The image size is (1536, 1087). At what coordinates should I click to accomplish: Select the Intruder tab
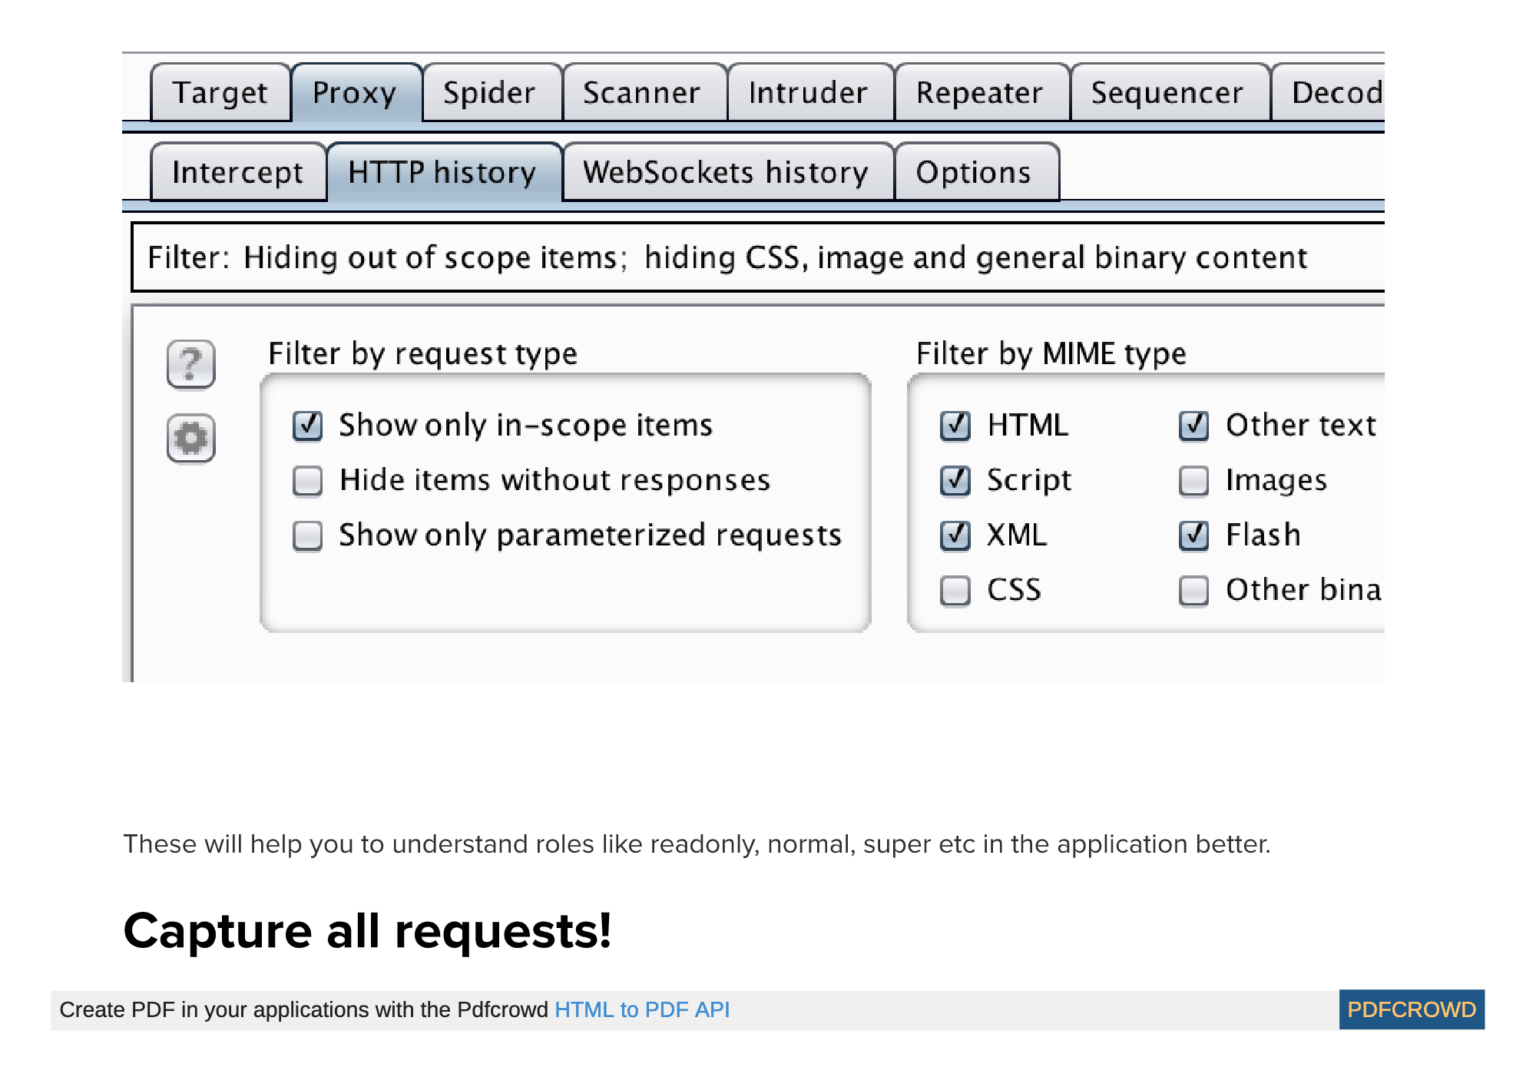point(809,92)
